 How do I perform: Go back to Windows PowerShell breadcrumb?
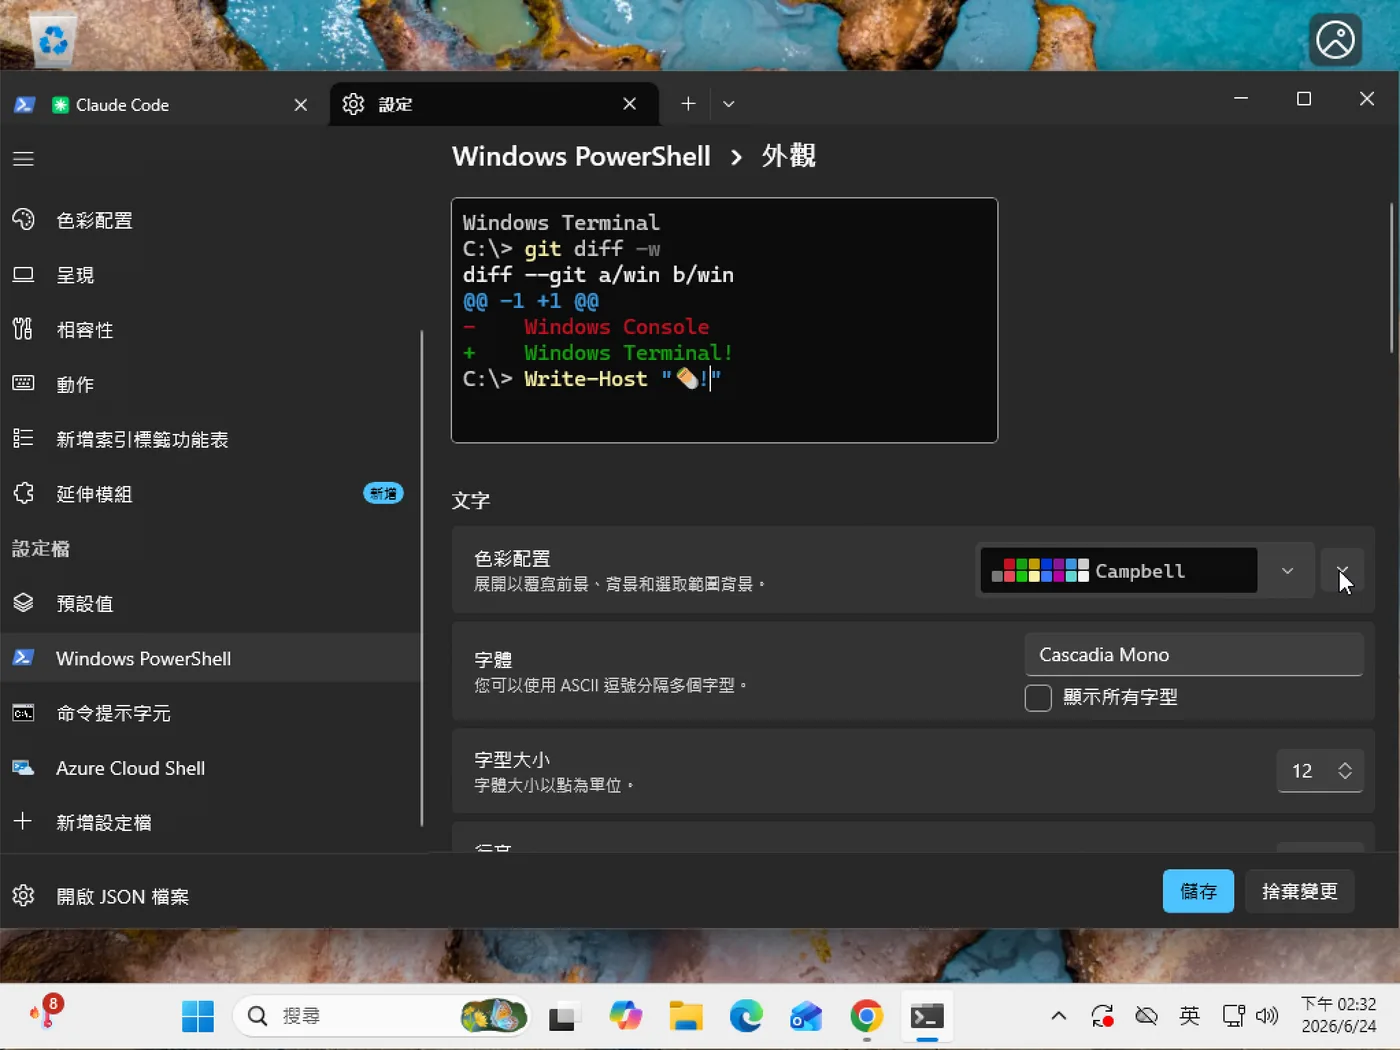581,156
